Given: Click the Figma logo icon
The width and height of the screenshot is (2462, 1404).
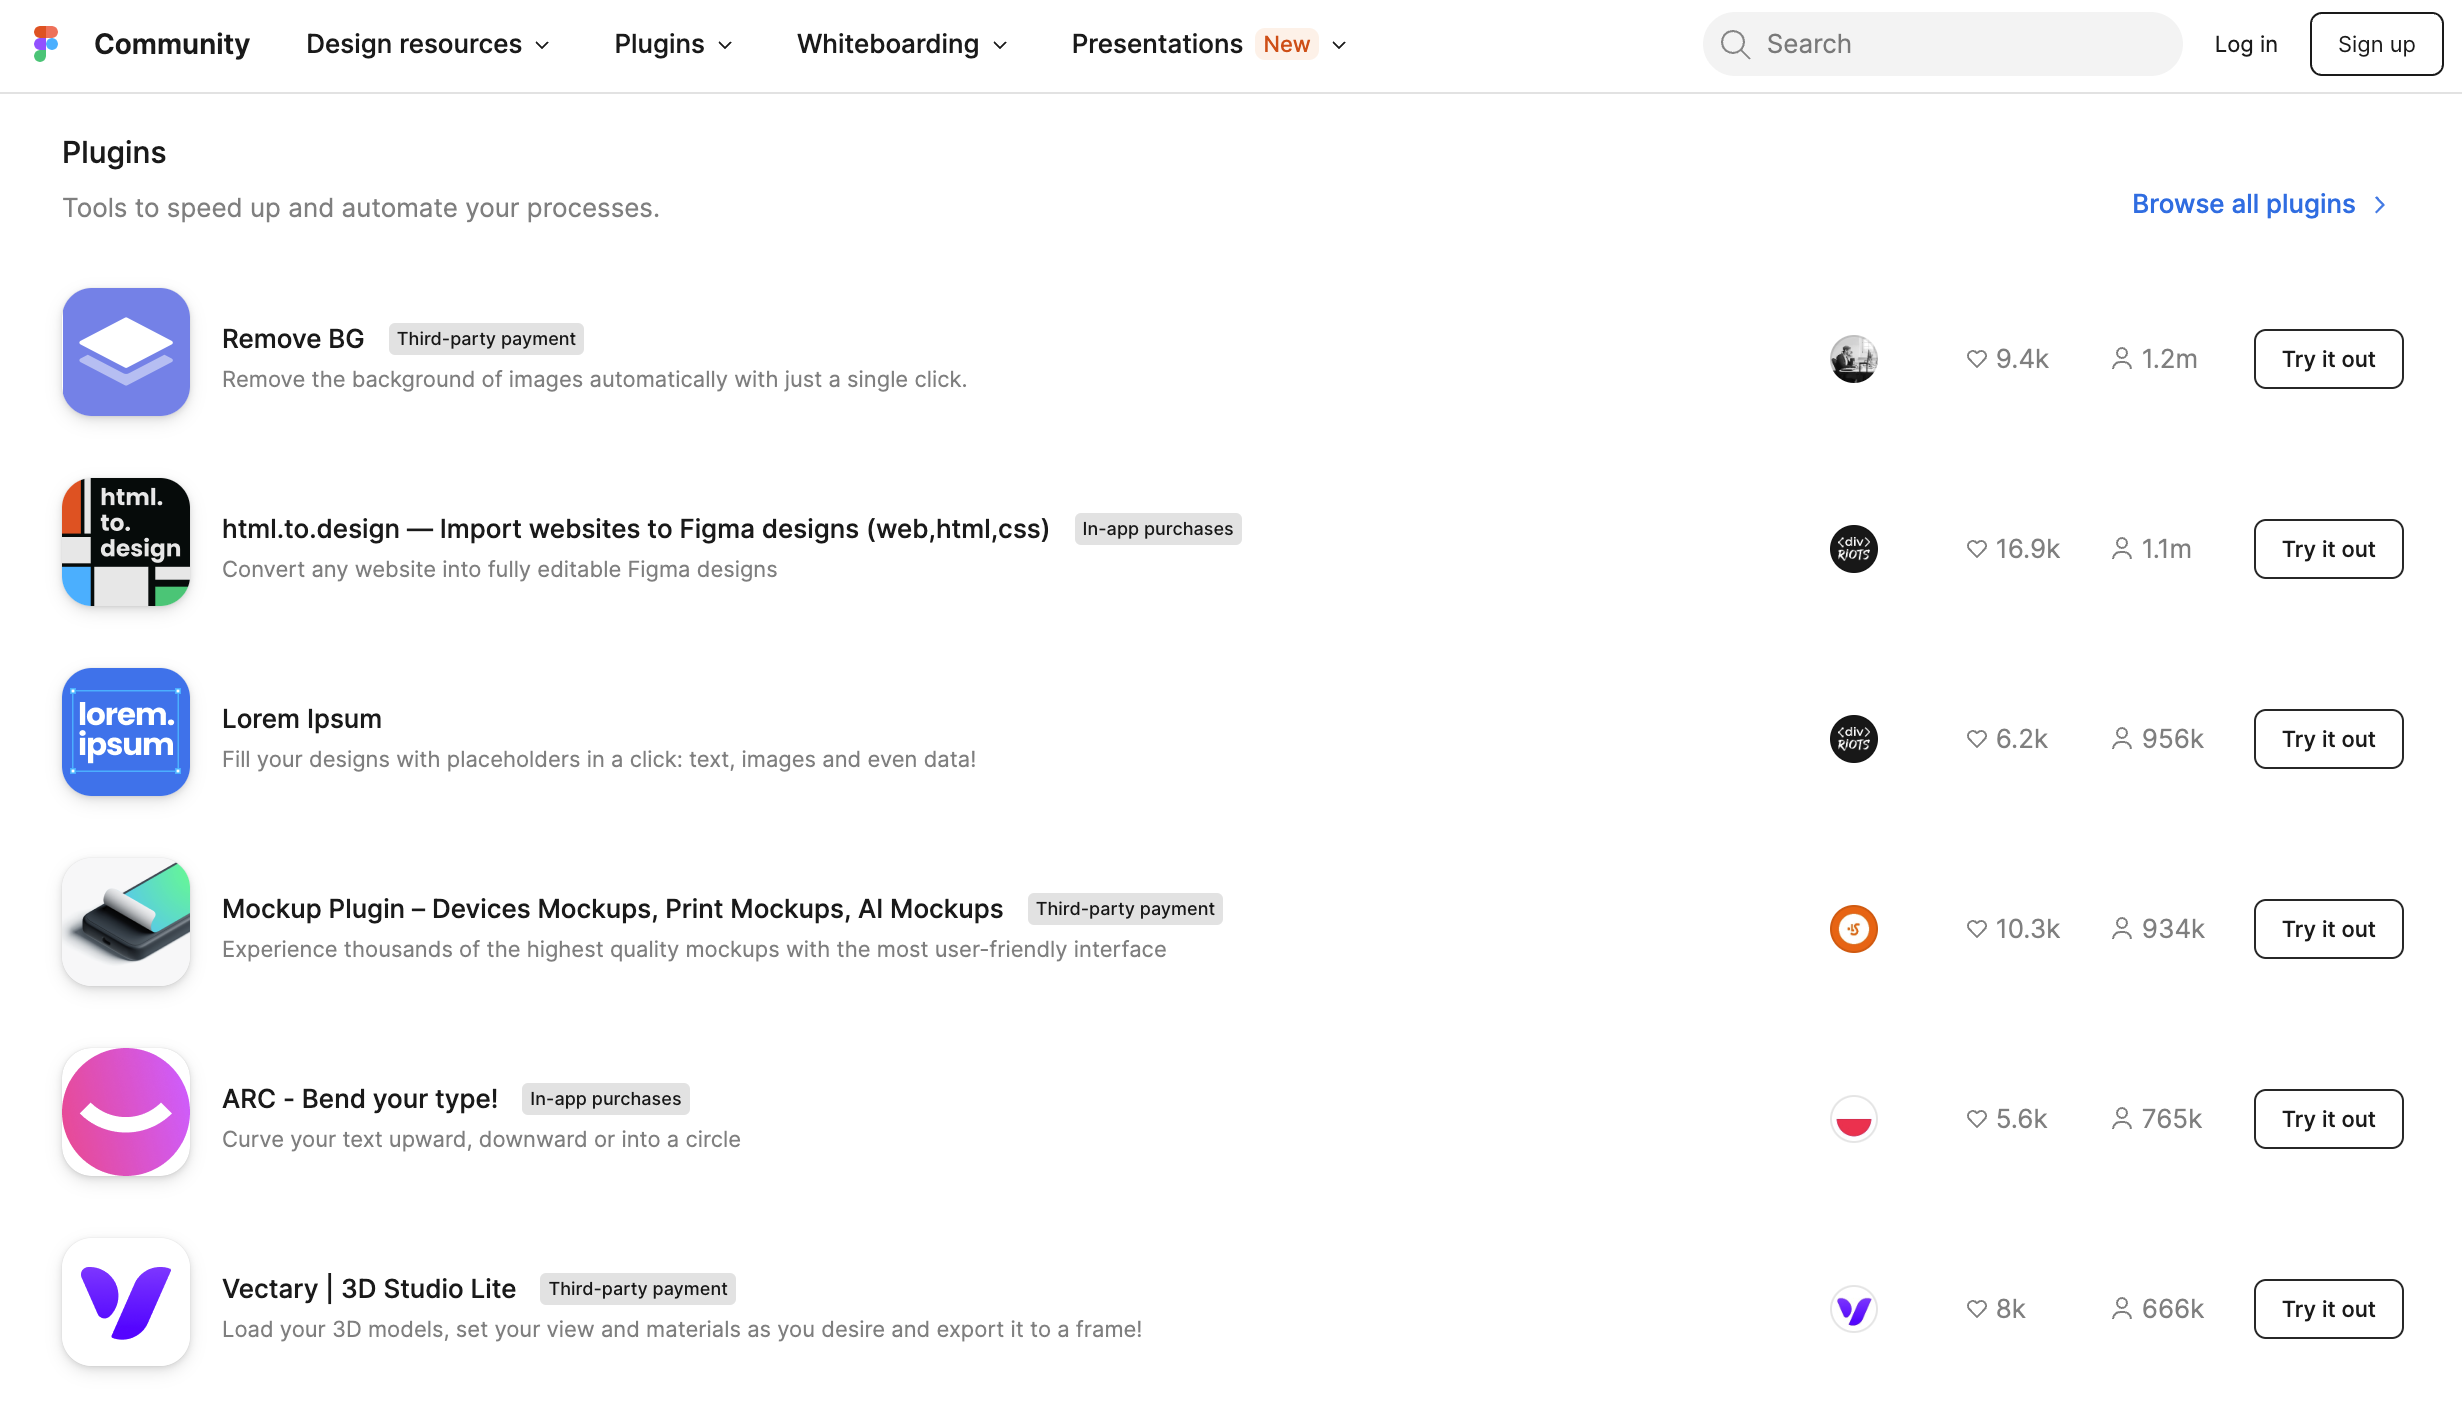Looking at the screenshot, I should (x=46, y=44).
